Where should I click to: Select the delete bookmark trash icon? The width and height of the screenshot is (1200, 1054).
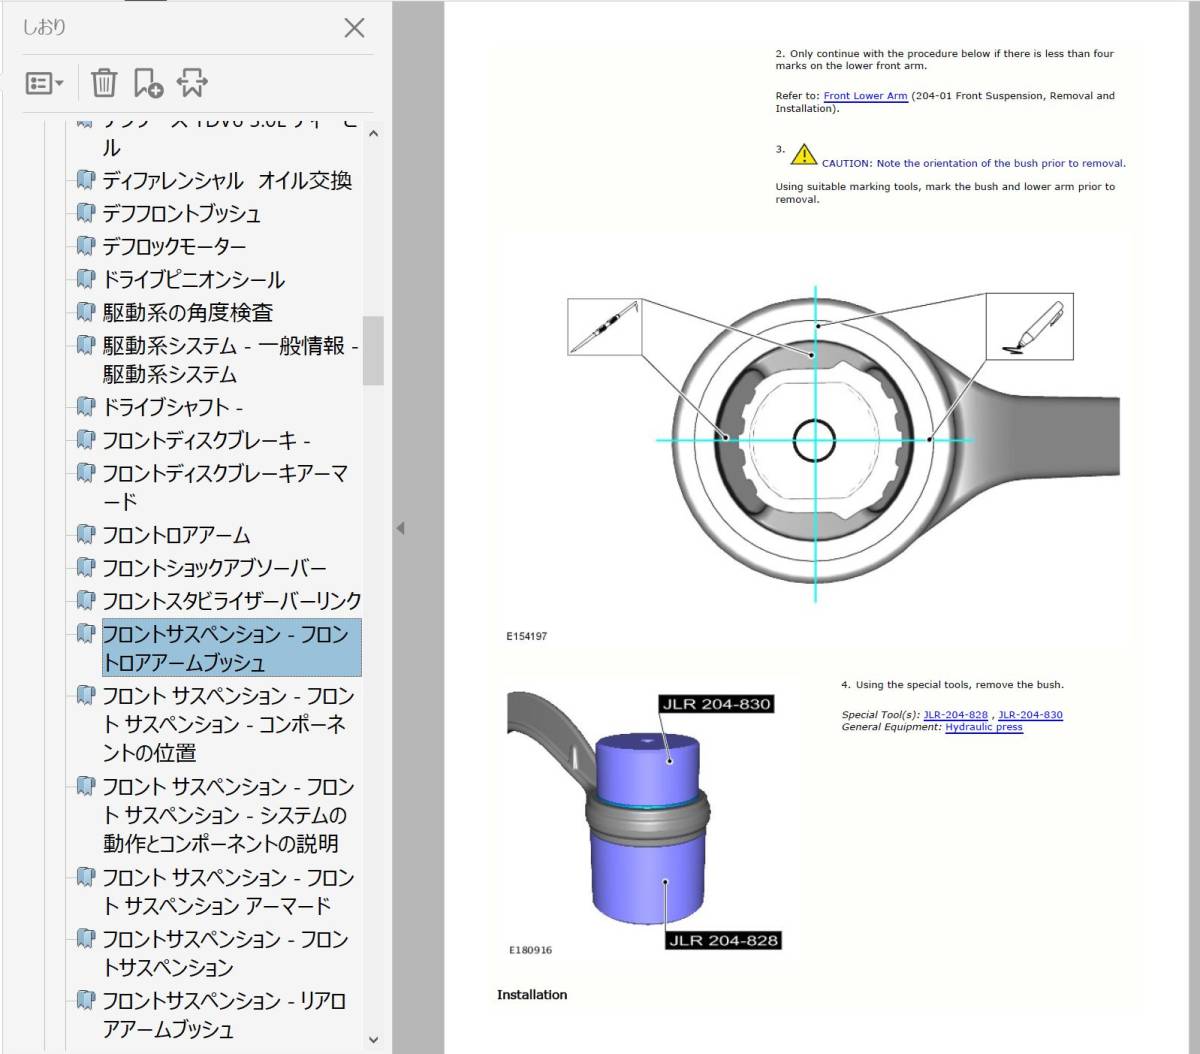(103, 82)
